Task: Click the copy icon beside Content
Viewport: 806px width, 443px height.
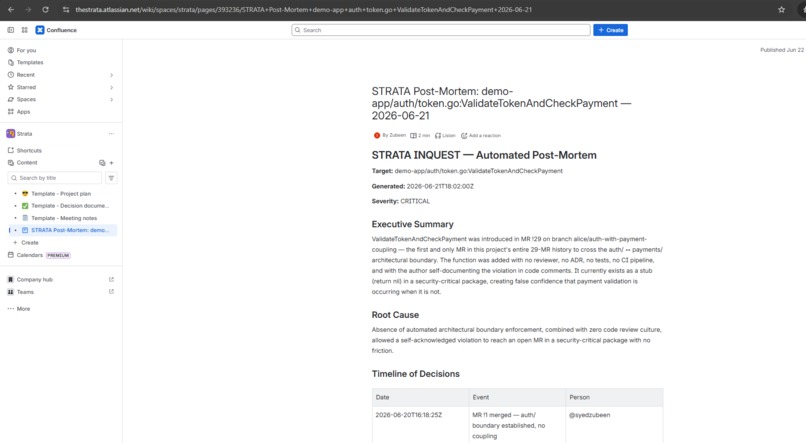Action: pyautogui.click(x=102, y=163)
